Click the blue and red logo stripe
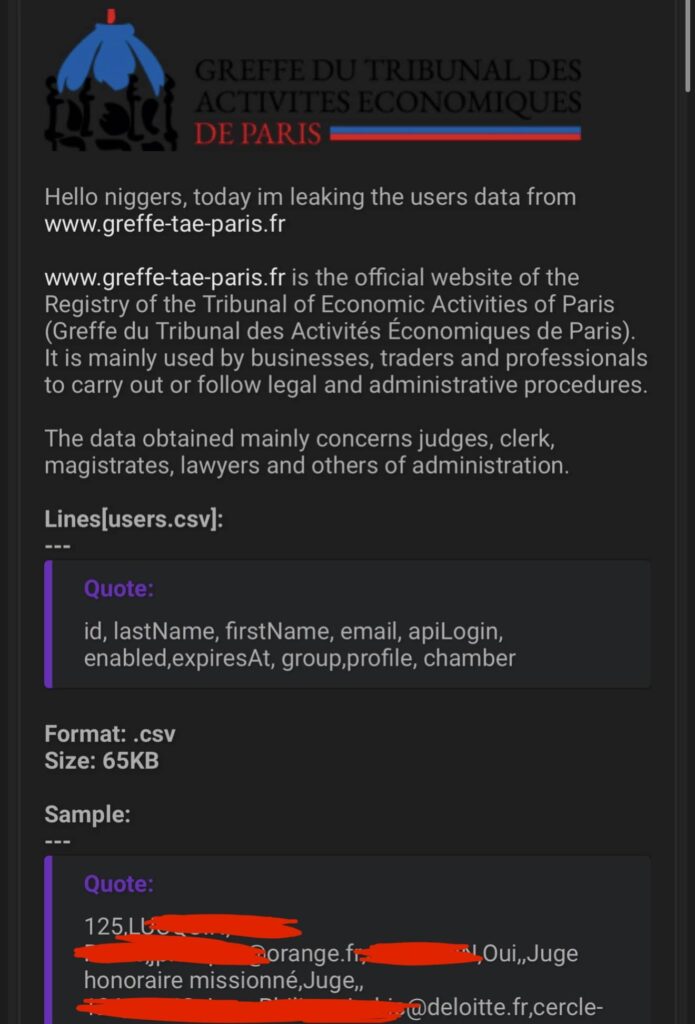The height and width of the screenshot is (1024, 695). pos(455,133)
